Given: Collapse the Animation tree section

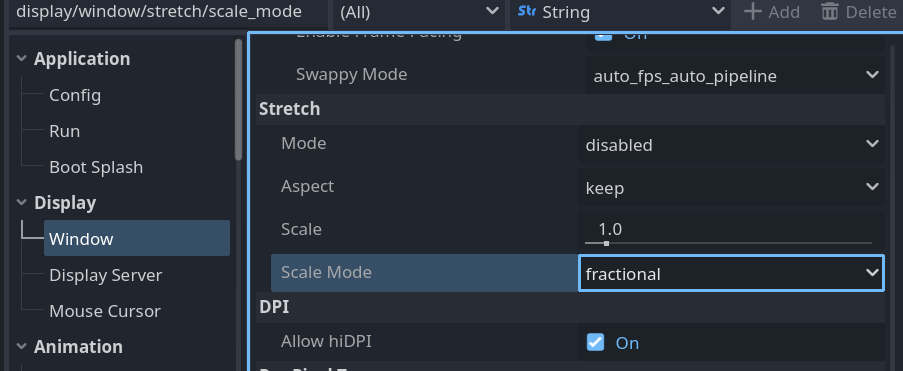Looking at the screenshot, I should click(x=21, y=347).
